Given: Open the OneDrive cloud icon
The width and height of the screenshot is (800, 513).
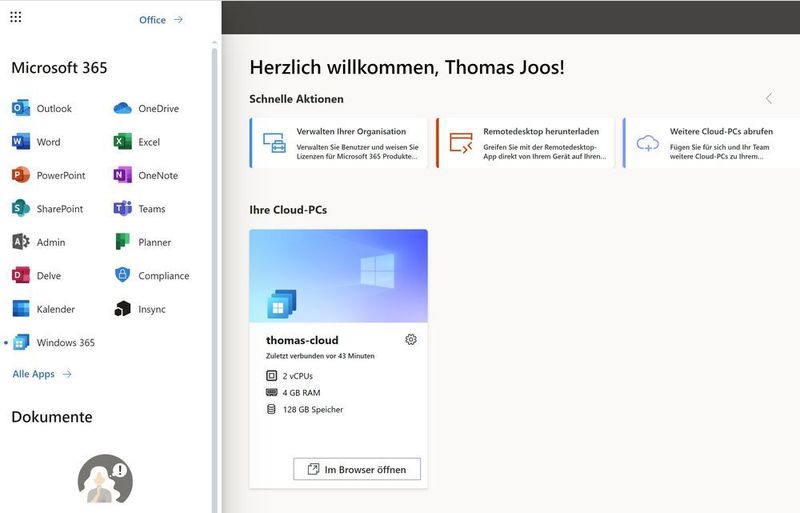Looking at the screenshot, I should coord(122,108).
